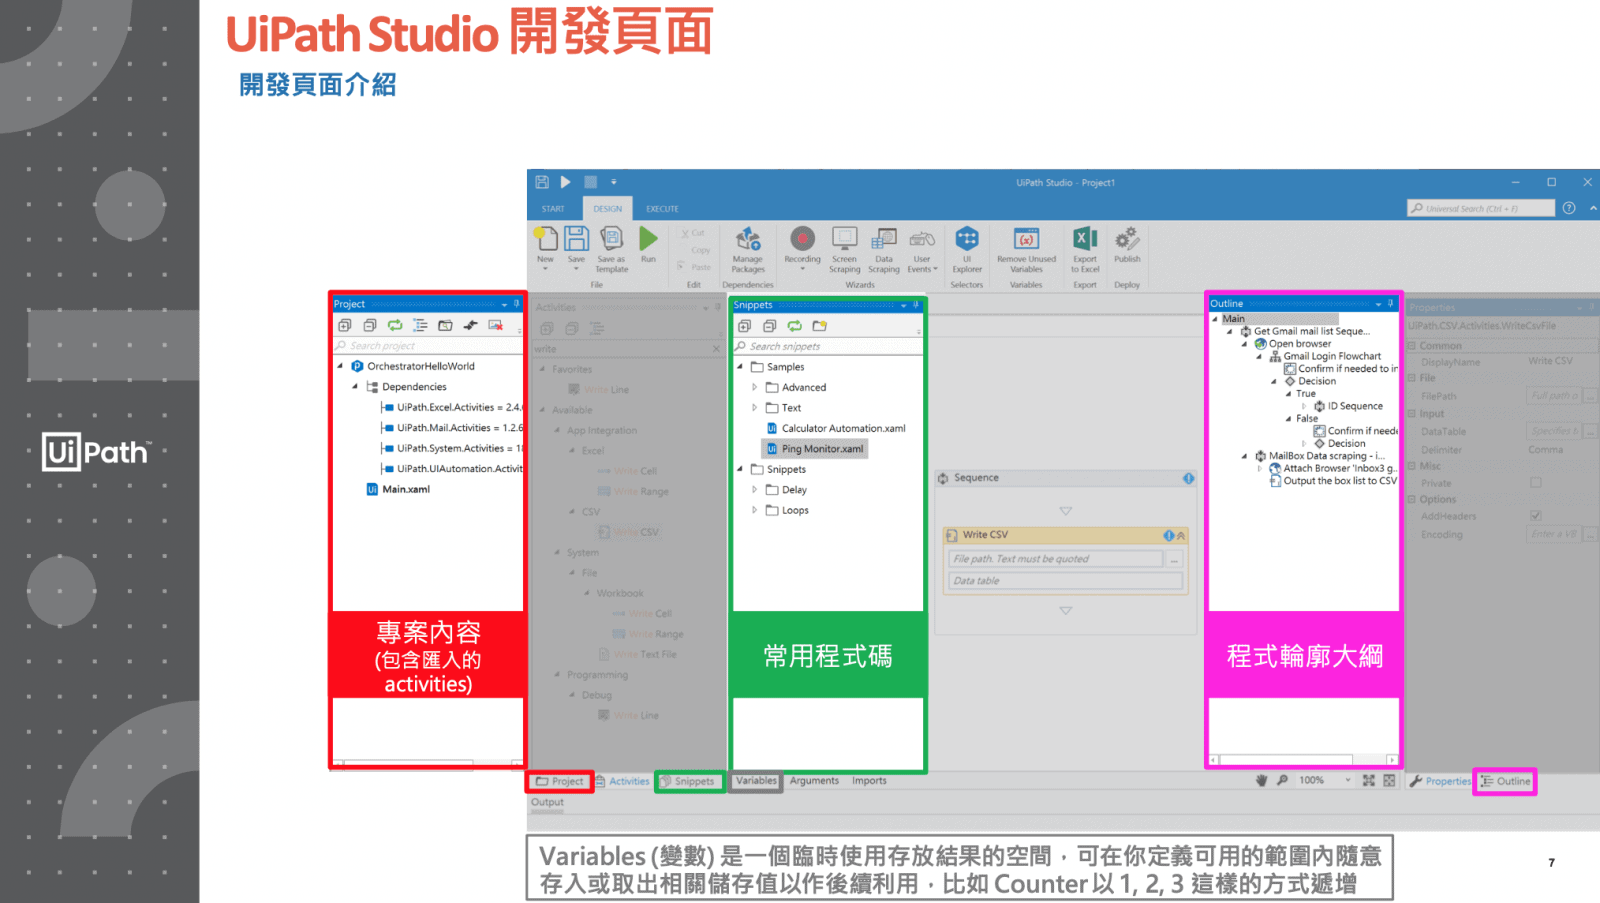Open the zoom 100% dropdown

coord(1348,780)
